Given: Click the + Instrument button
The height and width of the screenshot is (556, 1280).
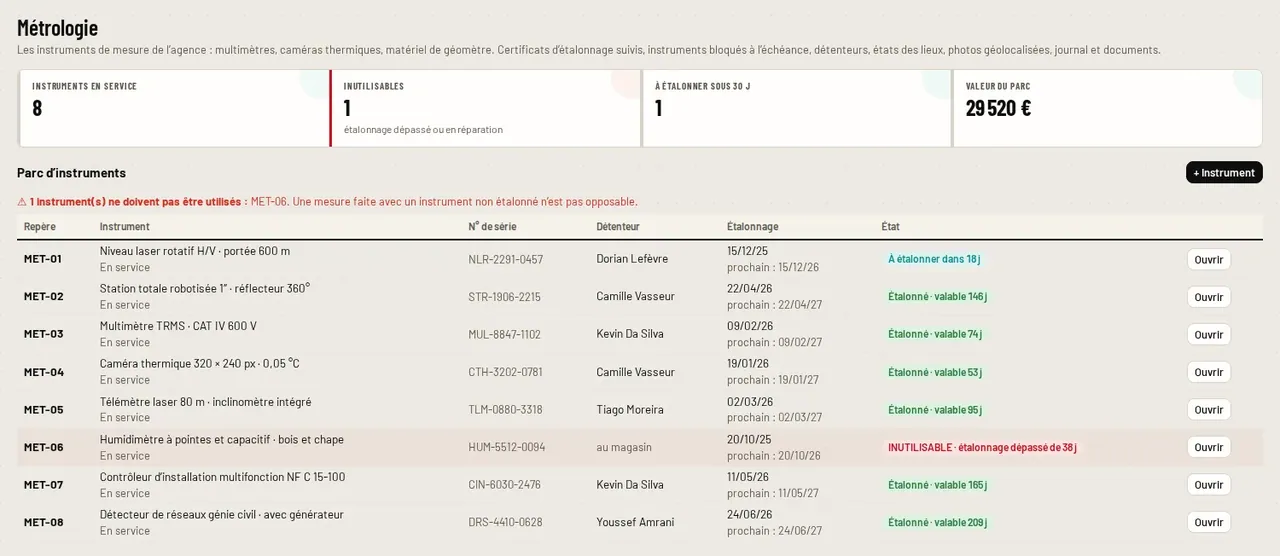Looking at the screenshot, I should (1224, 172).
